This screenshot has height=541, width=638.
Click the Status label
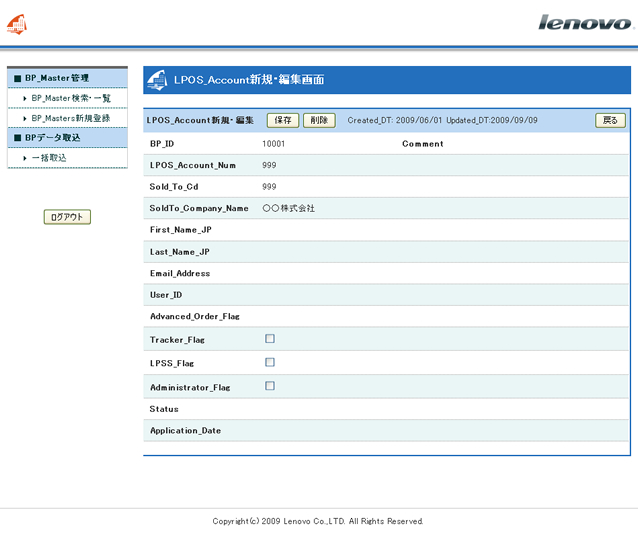pos(164,409)
